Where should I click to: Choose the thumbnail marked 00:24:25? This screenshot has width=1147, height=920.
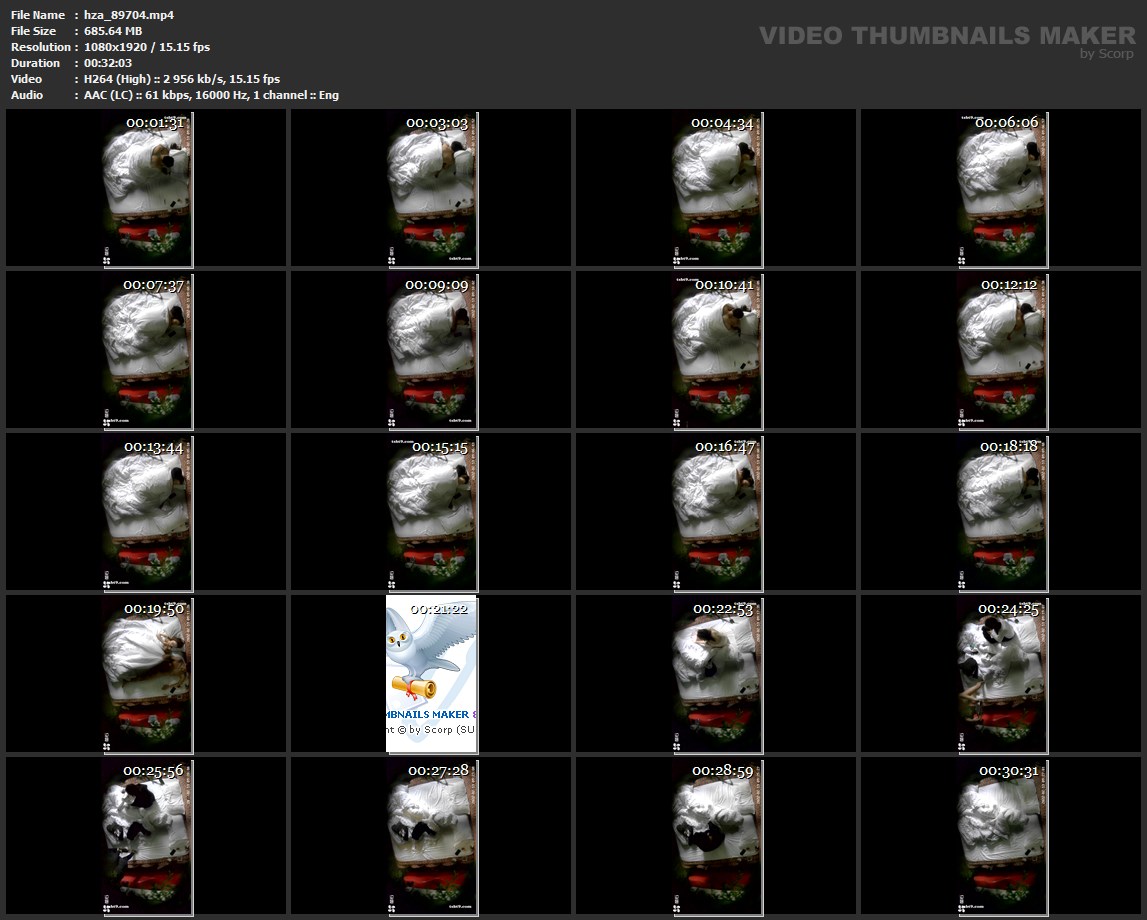[1001, 674]
